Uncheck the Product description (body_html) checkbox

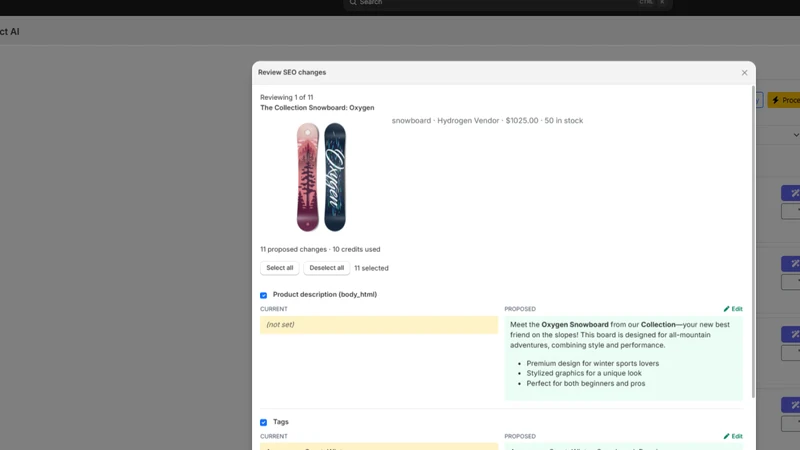click(x=263, y=295)
